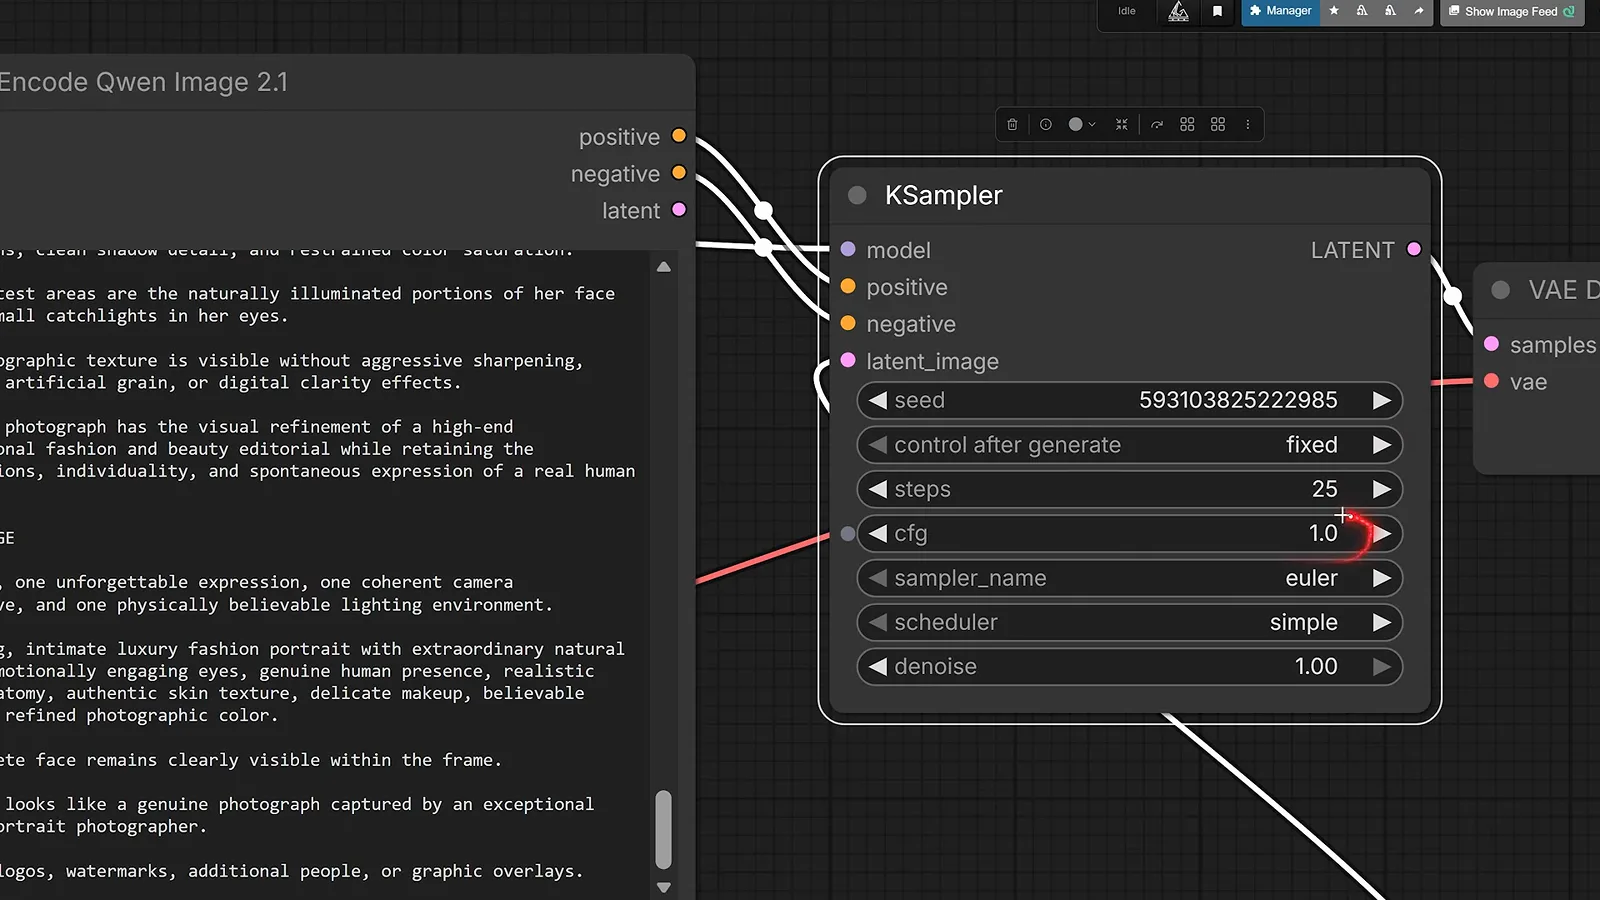Delete the selected KSampler node with trash icon

(1012, 125)
